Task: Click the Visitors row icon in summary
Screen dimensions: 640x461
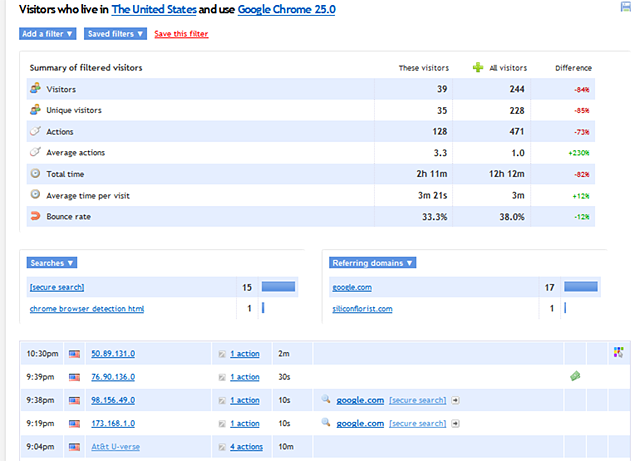Action: point(35,88)
